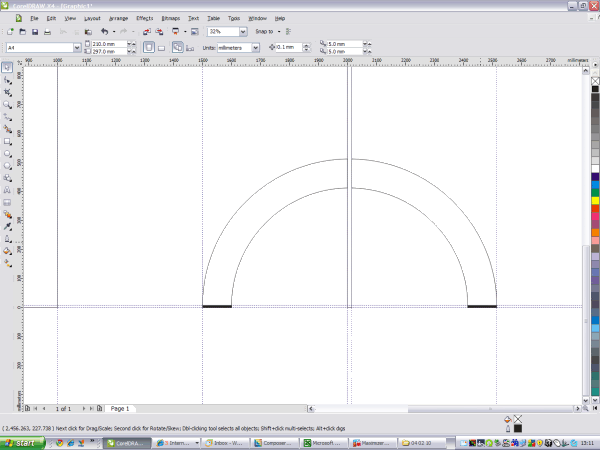600x450 pixels.
Task: Open the Effects menu
Action: (x=145, y=18)
